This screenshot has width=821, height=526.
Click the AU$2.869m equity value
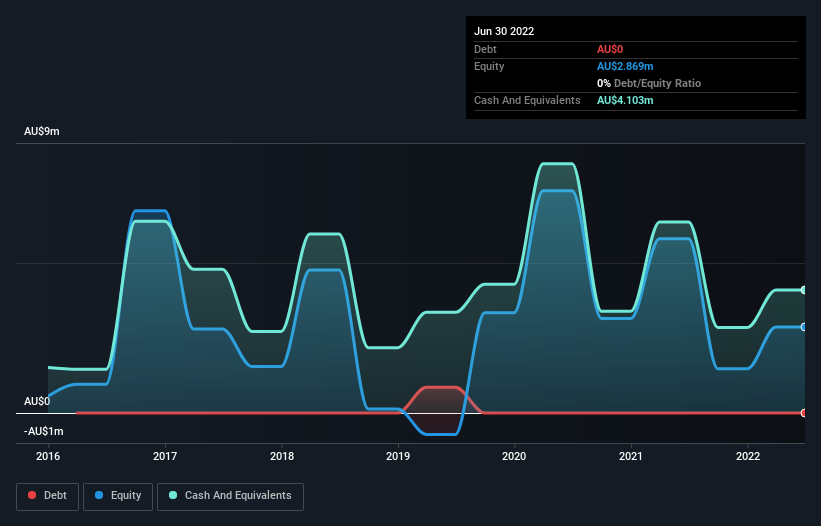(x=625, y=66)
